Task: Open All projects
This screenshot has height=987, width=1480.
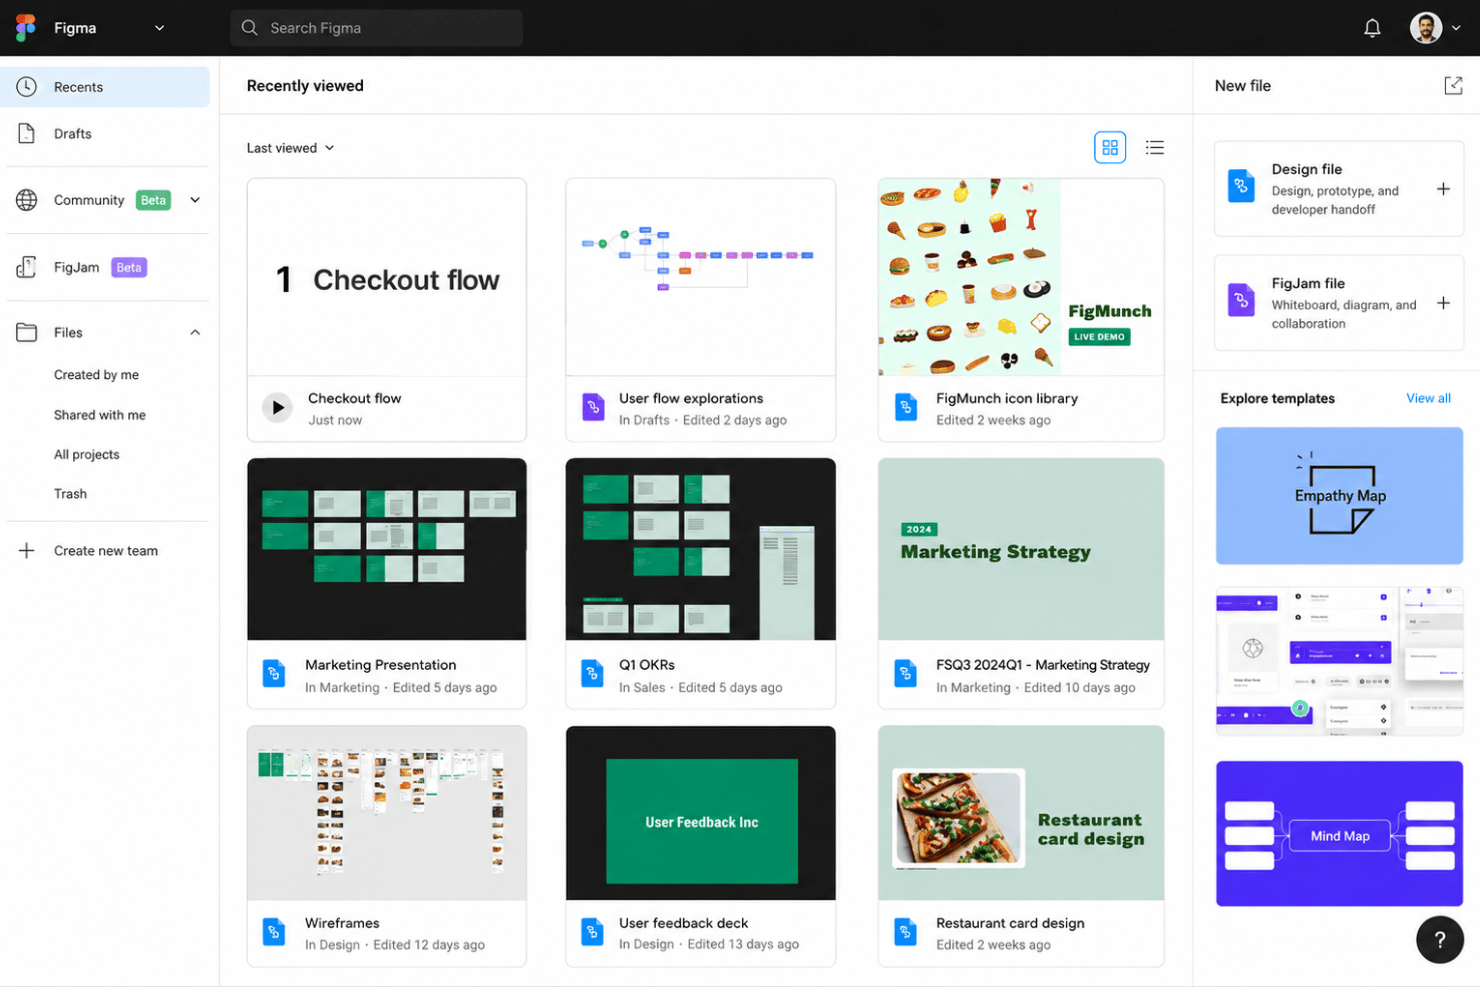Action: pos(87,454)
